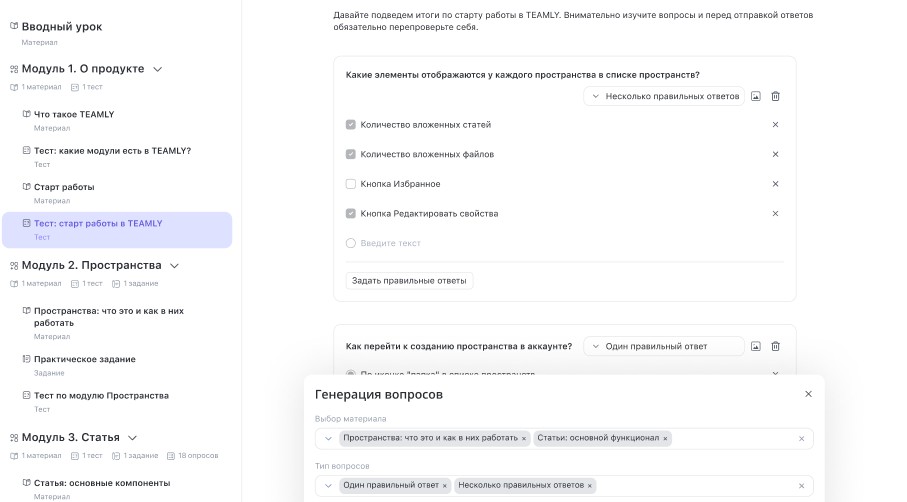907x502 pixels.
Task: Remove answer 'Кнопка Избранное'
Action: click(775, 184)
